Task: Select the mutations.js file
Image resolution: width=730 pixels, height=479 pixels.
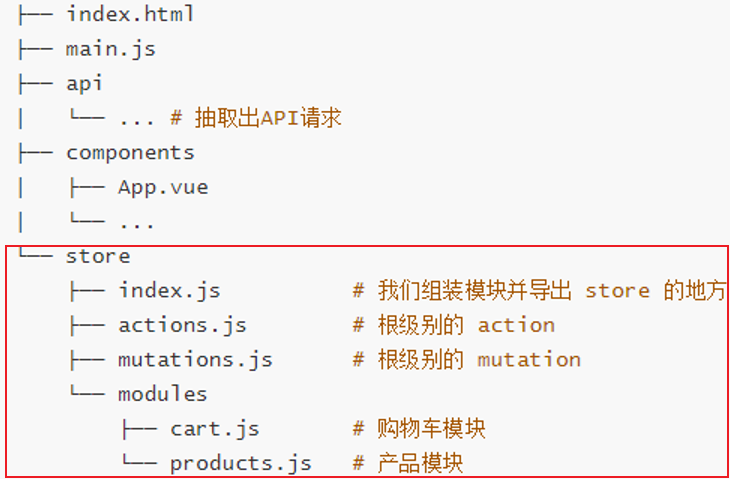Action: (x=195, y=359)
